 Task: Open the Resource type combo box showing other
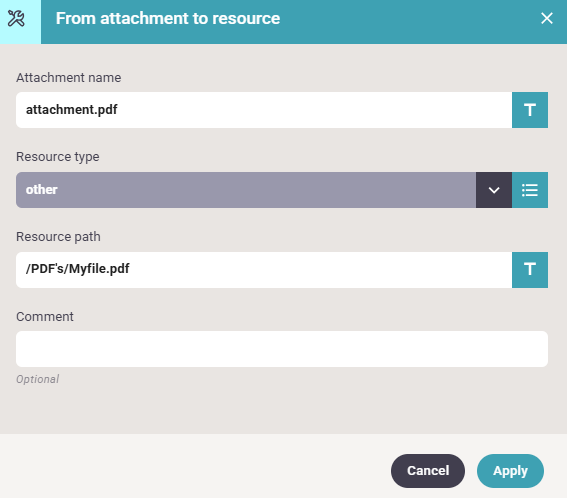[x=246, y=190]
